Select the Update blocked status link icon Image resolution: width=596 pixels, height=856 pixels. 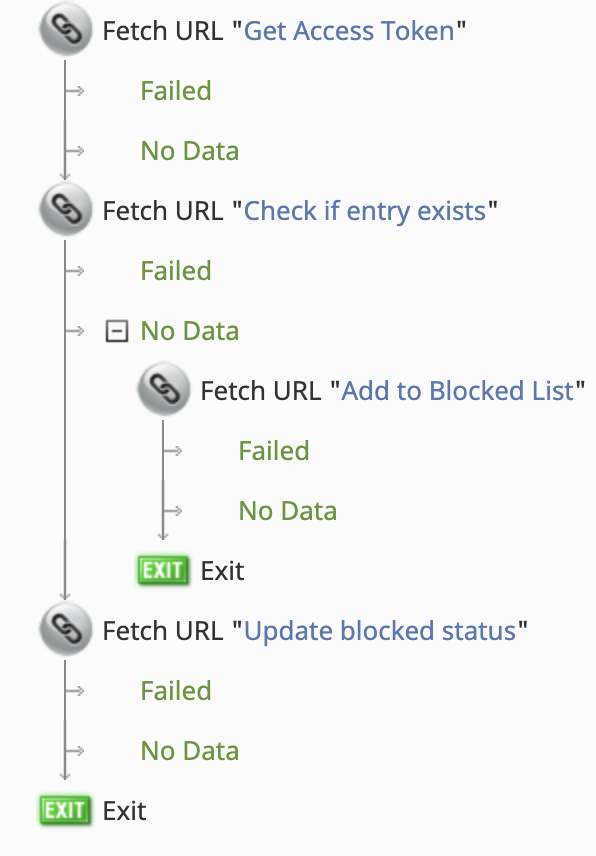point(65,630)
